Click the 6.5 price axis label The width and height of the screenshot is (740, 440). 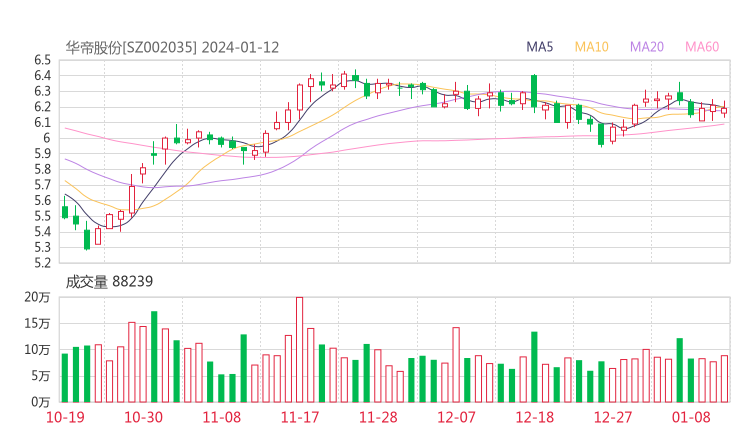(42, 60)
